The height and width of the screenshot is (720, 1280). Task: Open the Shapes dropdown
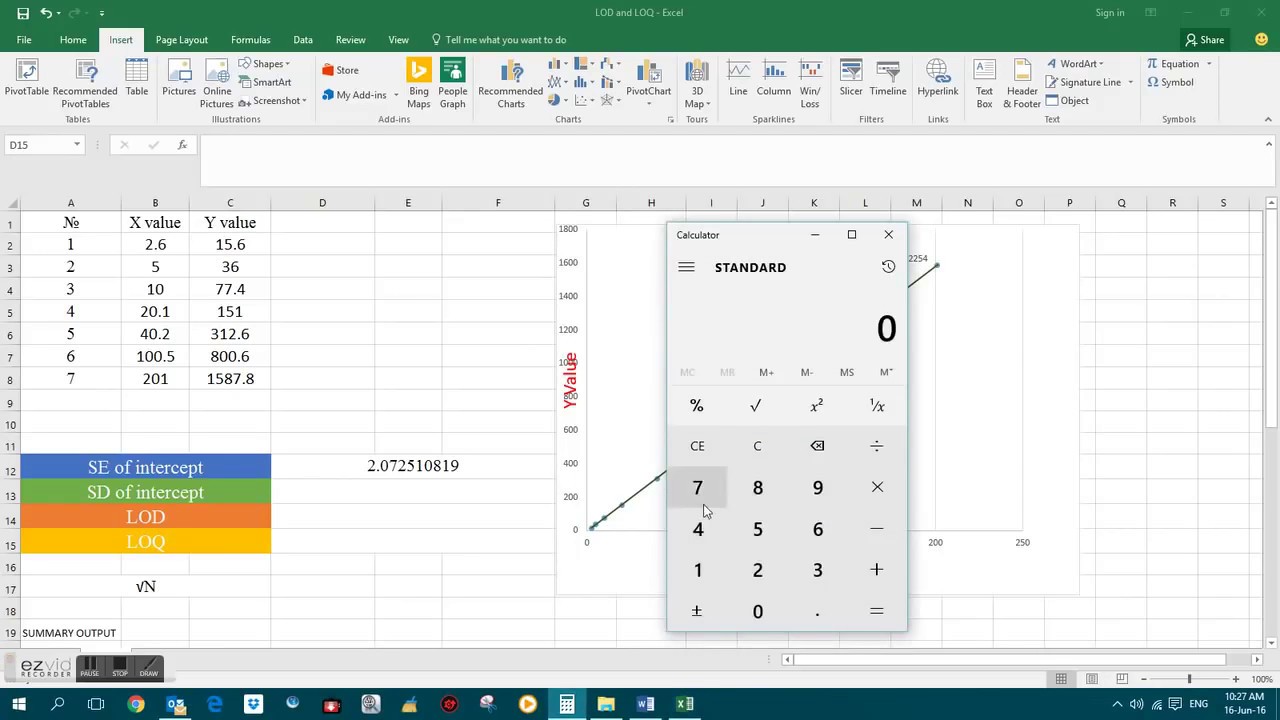click(265, 64)
